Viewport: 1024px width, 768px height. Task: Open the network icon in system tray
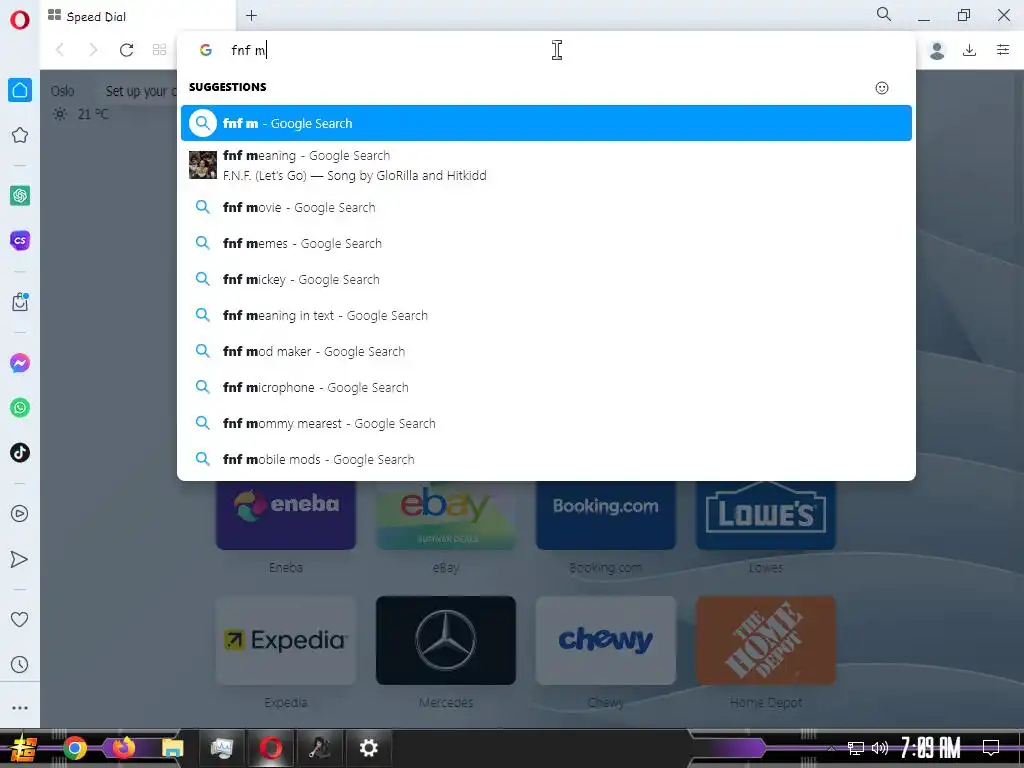pos(856,748)
